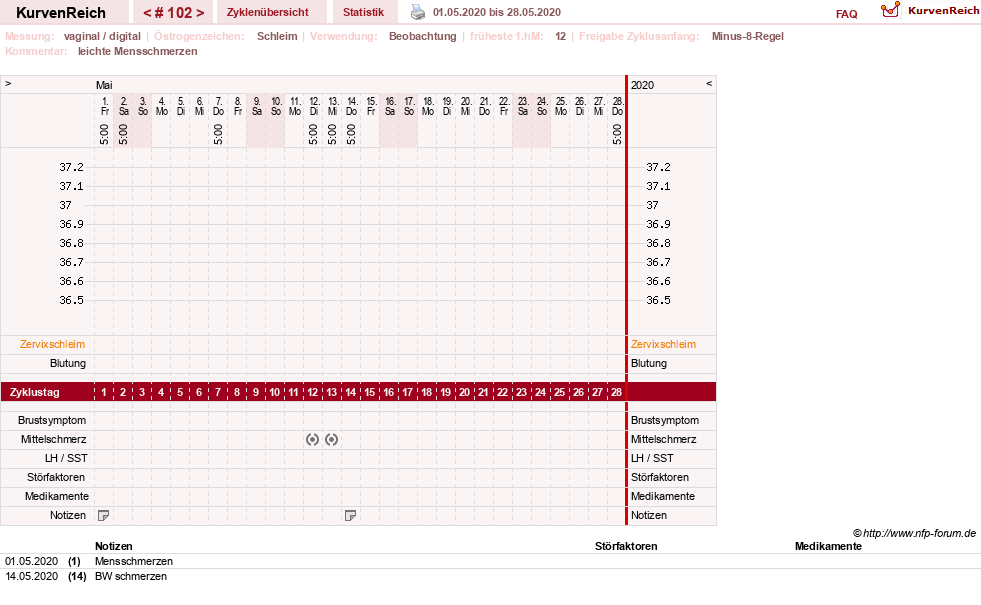
Task: Open the FAQ link
Action: tap(846, 14)
